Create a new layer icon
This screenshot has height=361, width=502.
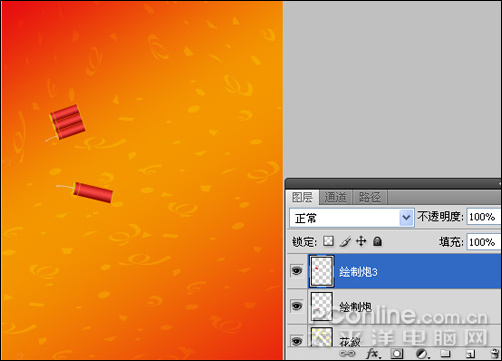tap(470, 354)
